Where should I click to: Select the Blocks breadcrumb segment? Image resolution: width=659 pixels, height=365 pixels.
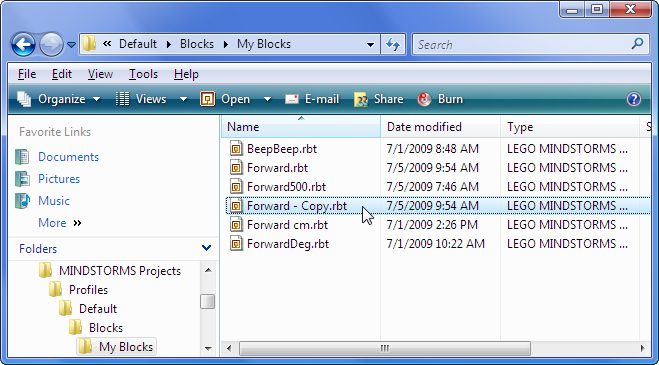[x=197, y=44]
